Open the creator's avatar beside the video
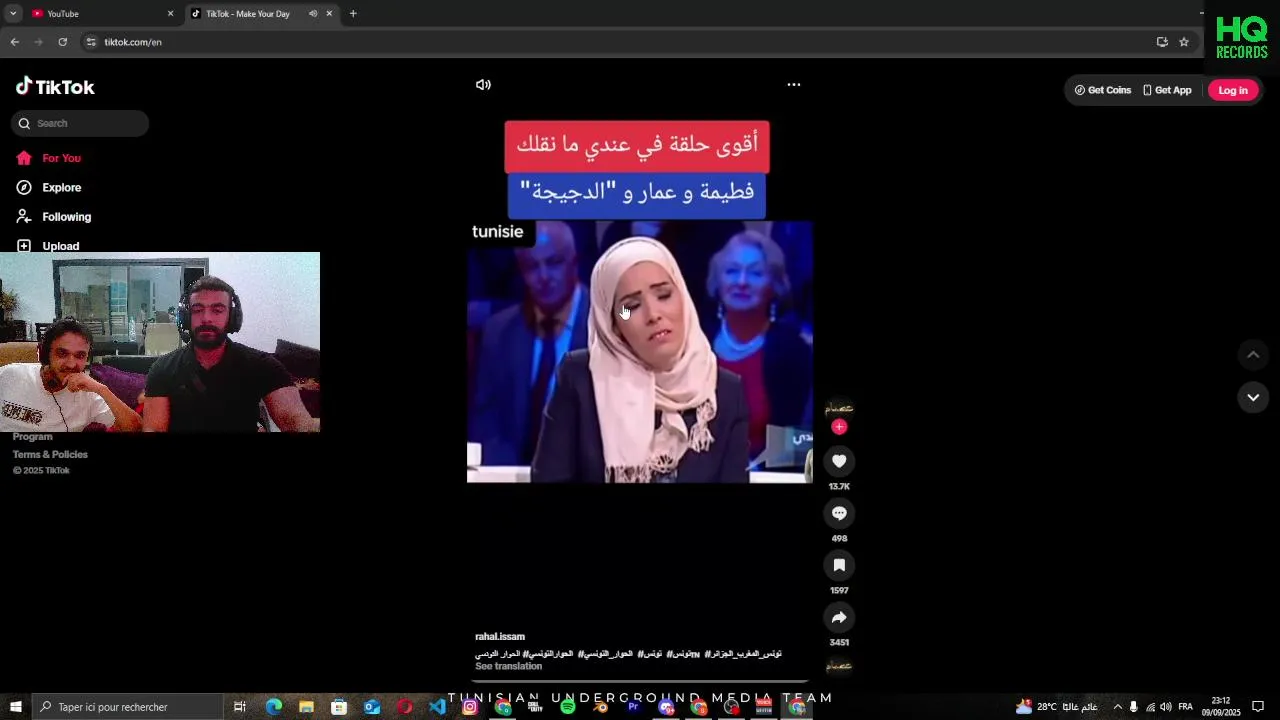Image resolution: width=1280 pixels, height=720 pixels. (x=839, y=407)
